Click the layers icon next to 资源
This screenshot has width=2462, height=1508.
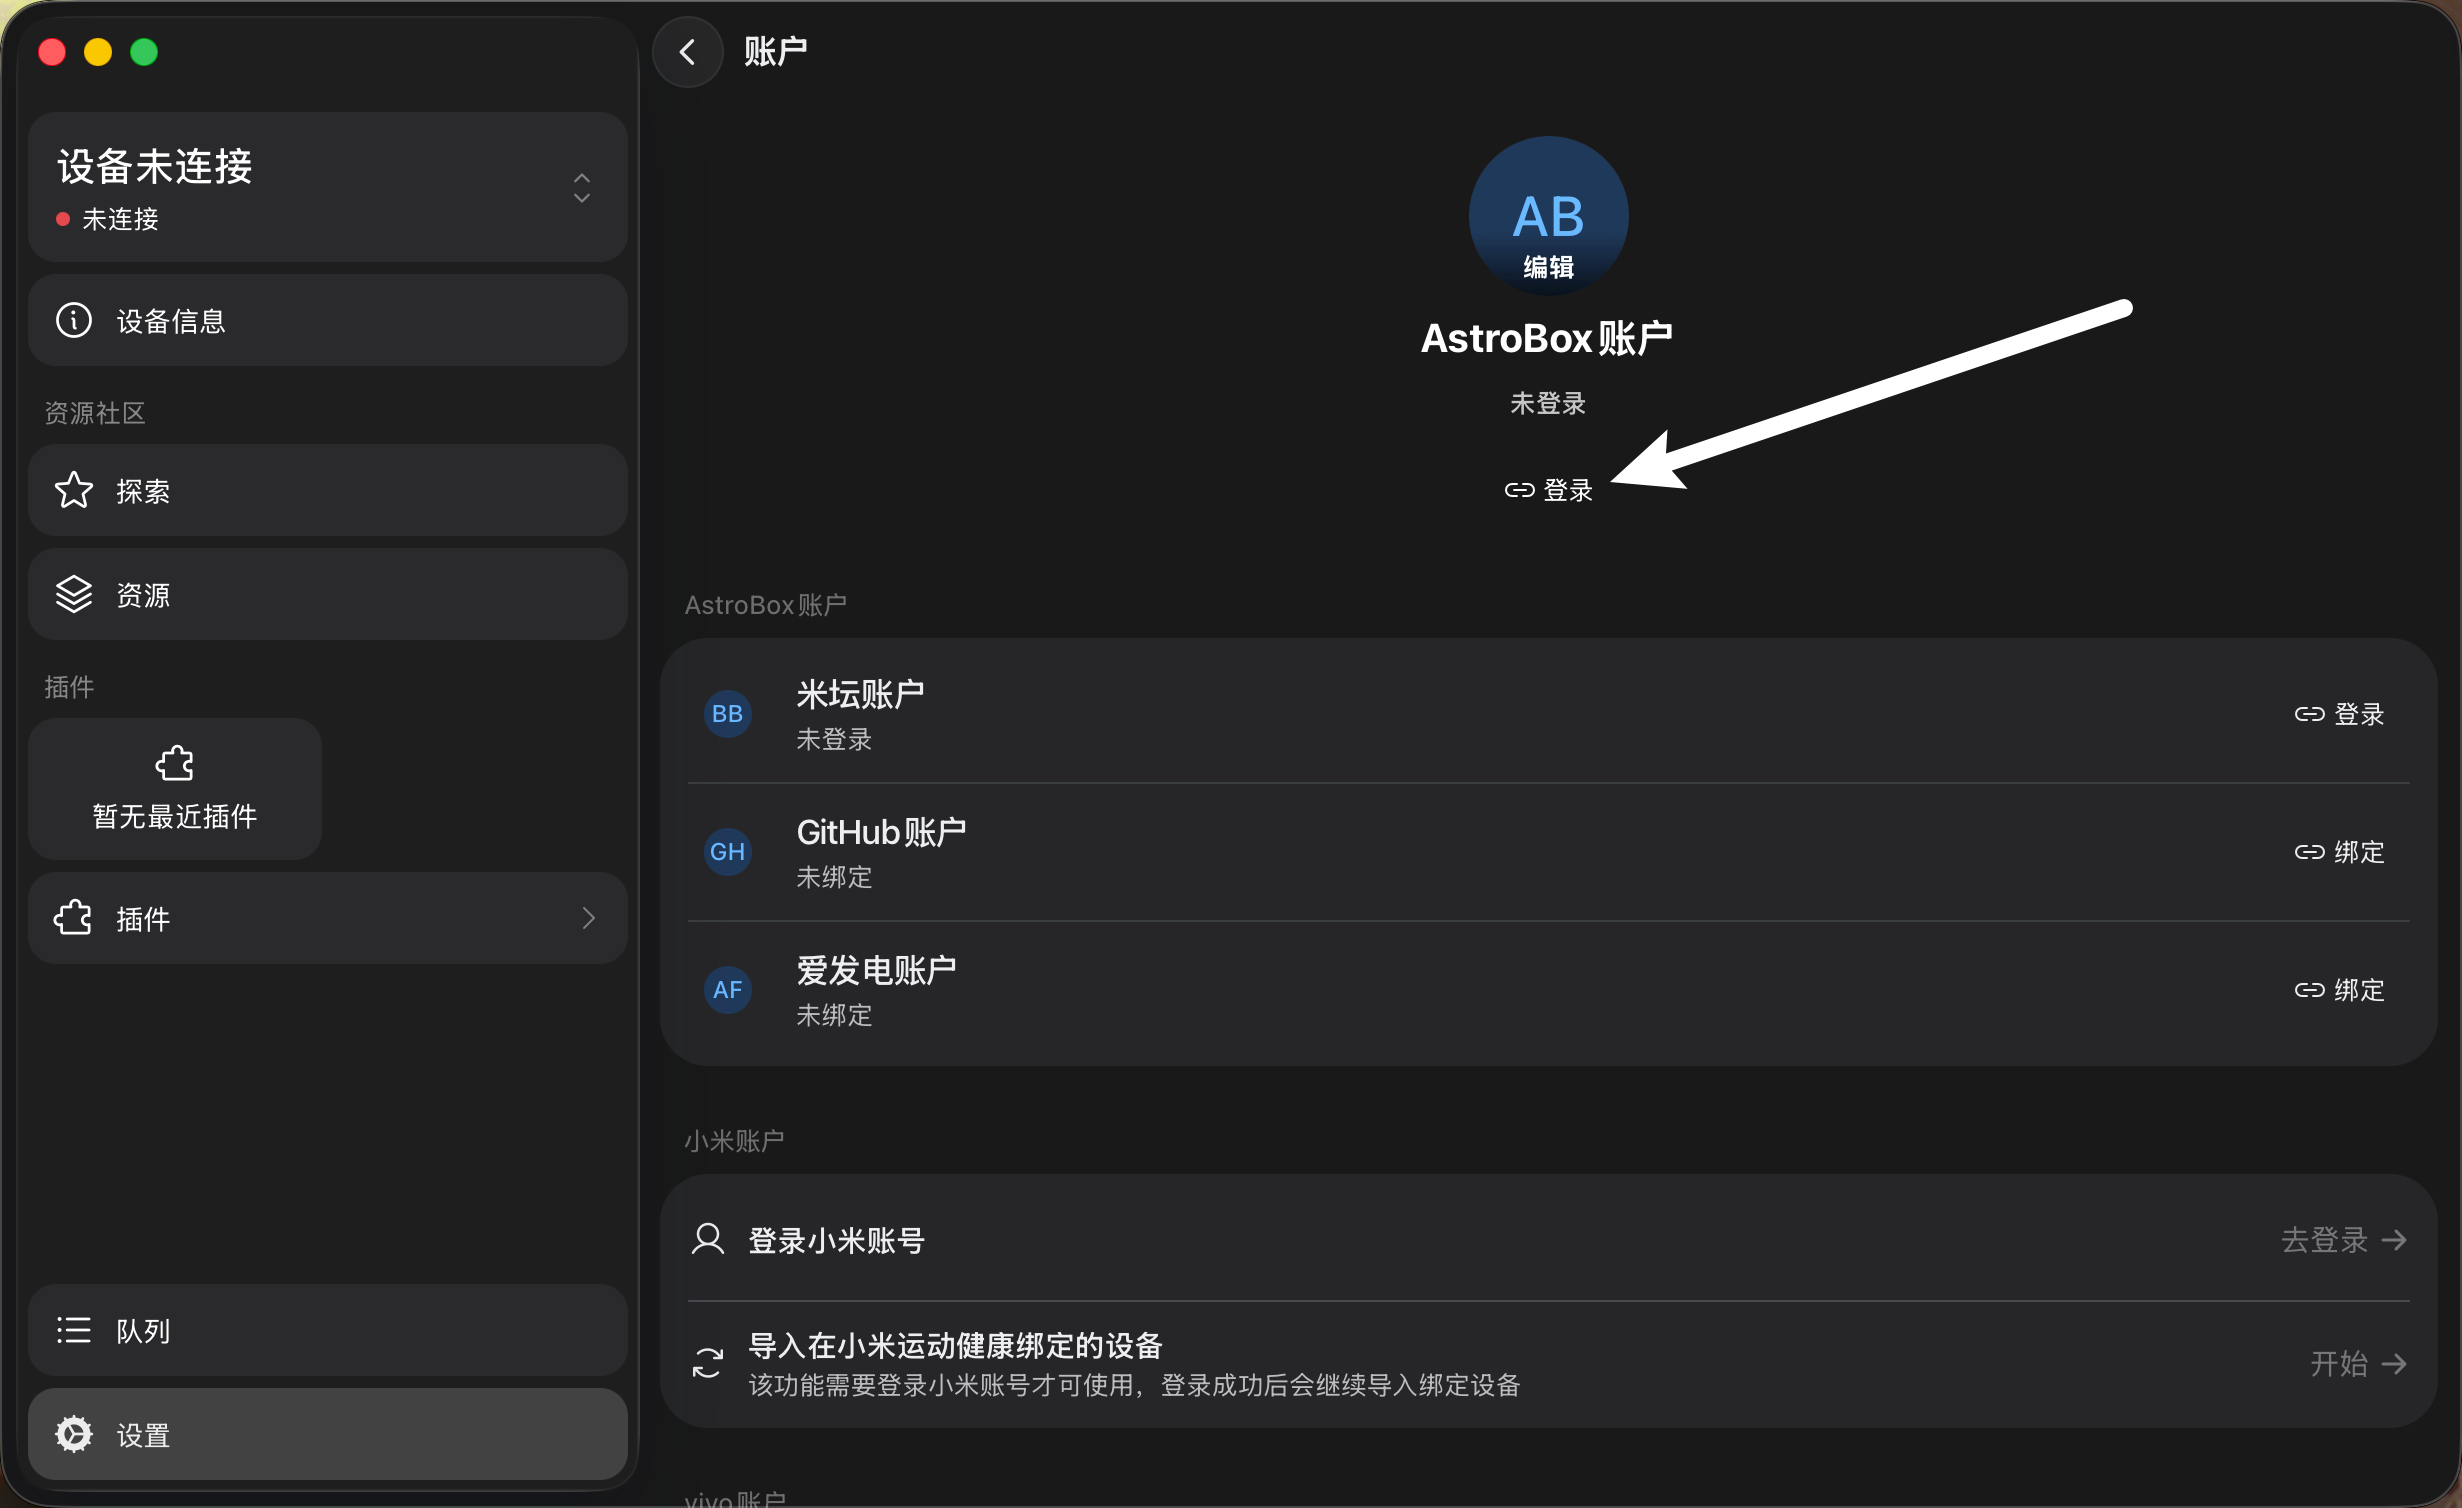(x=74, y=594)
